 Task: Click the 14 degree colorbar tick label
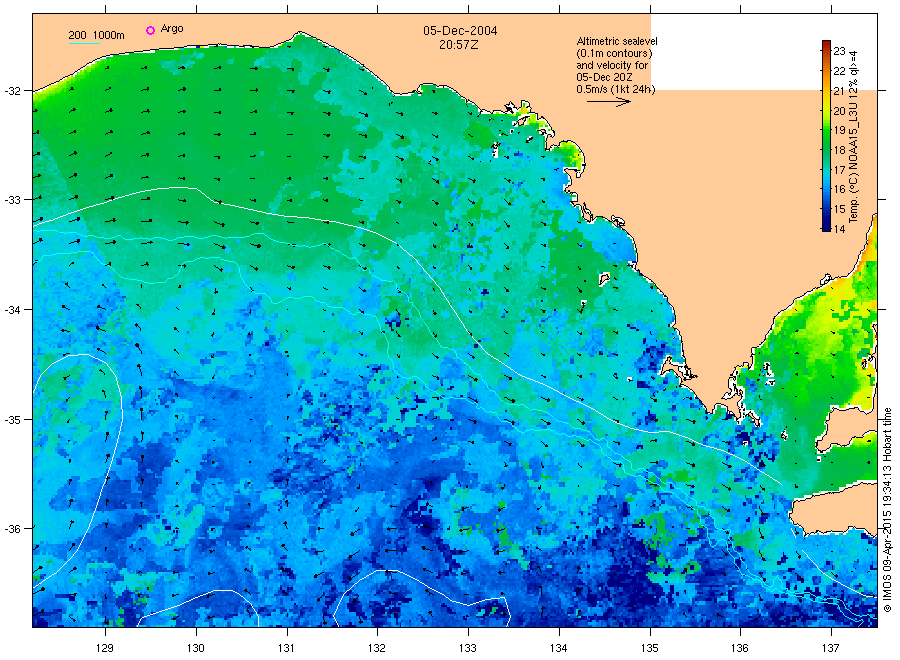840,229
